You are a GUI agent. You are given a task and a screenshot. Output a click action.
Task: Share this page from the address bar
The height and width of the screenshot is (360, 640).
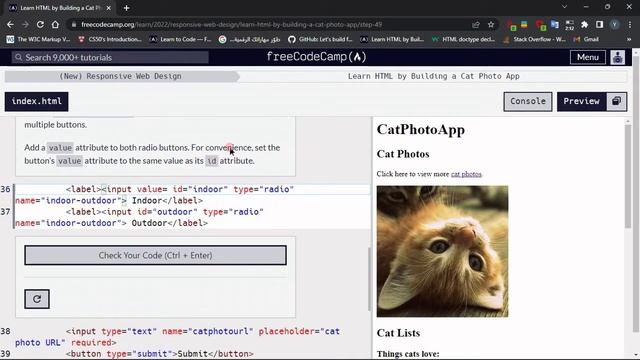[x=476, y=24]
